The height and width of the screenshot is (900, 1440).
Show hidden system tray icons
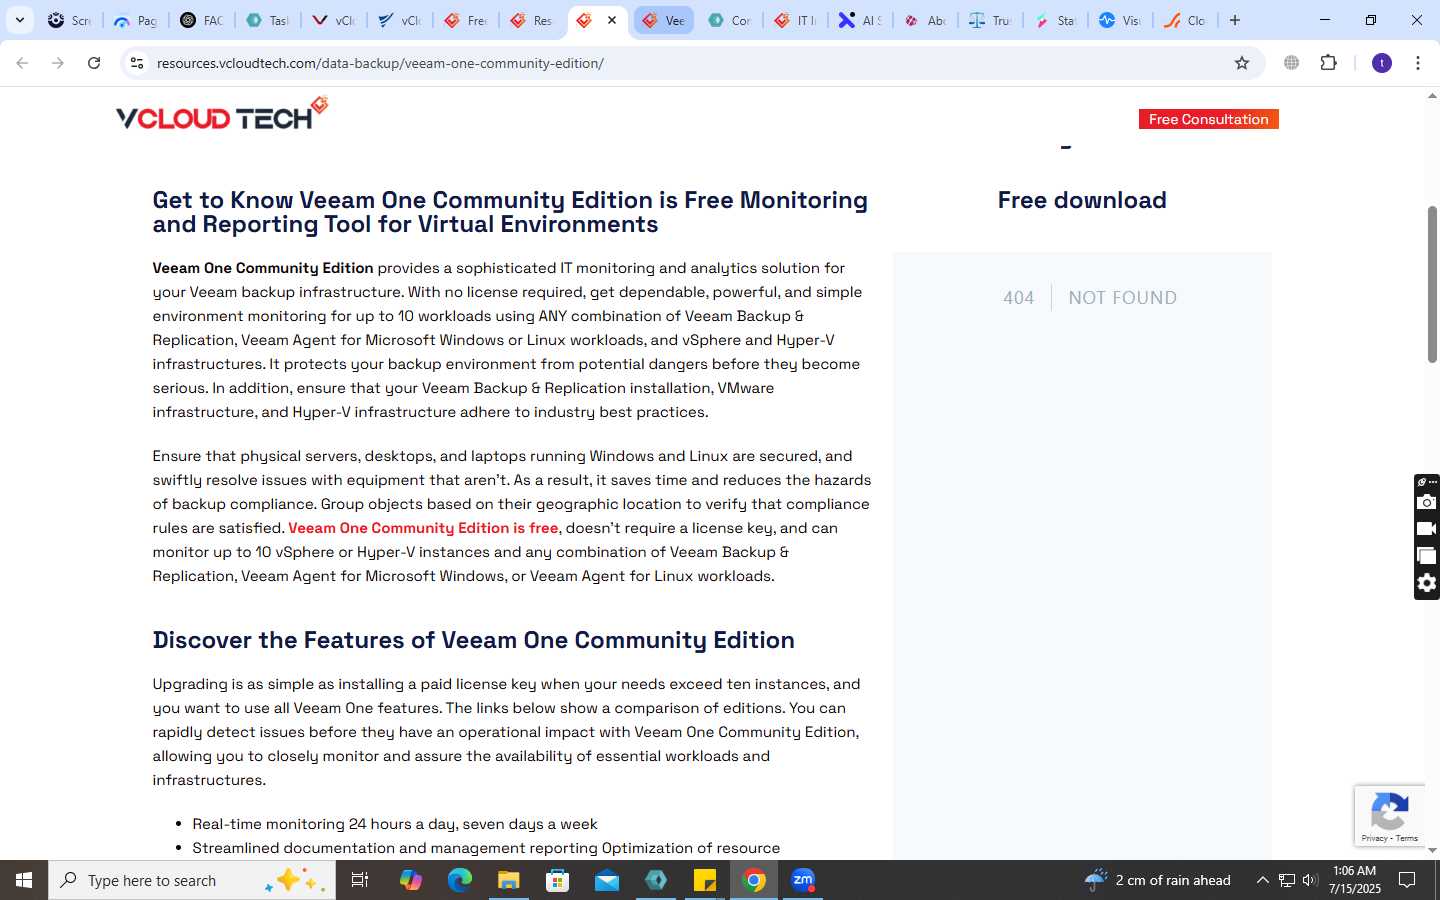click(x=1262, y=880)
